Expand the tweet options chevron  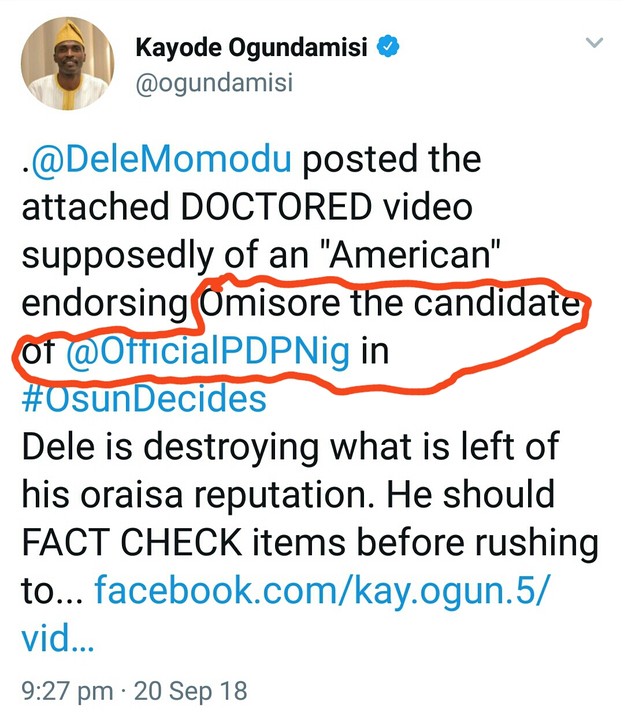tap(594, 44)
